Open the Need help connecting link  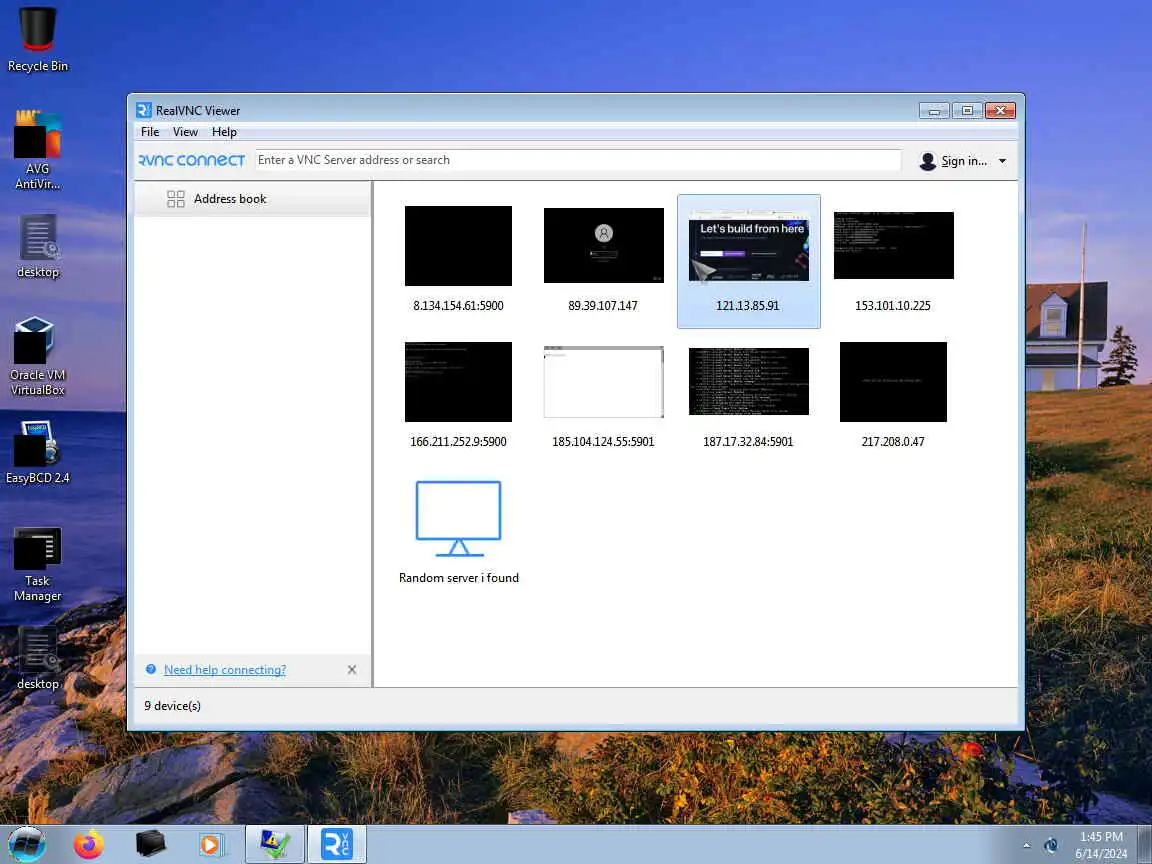pos(225,670)
